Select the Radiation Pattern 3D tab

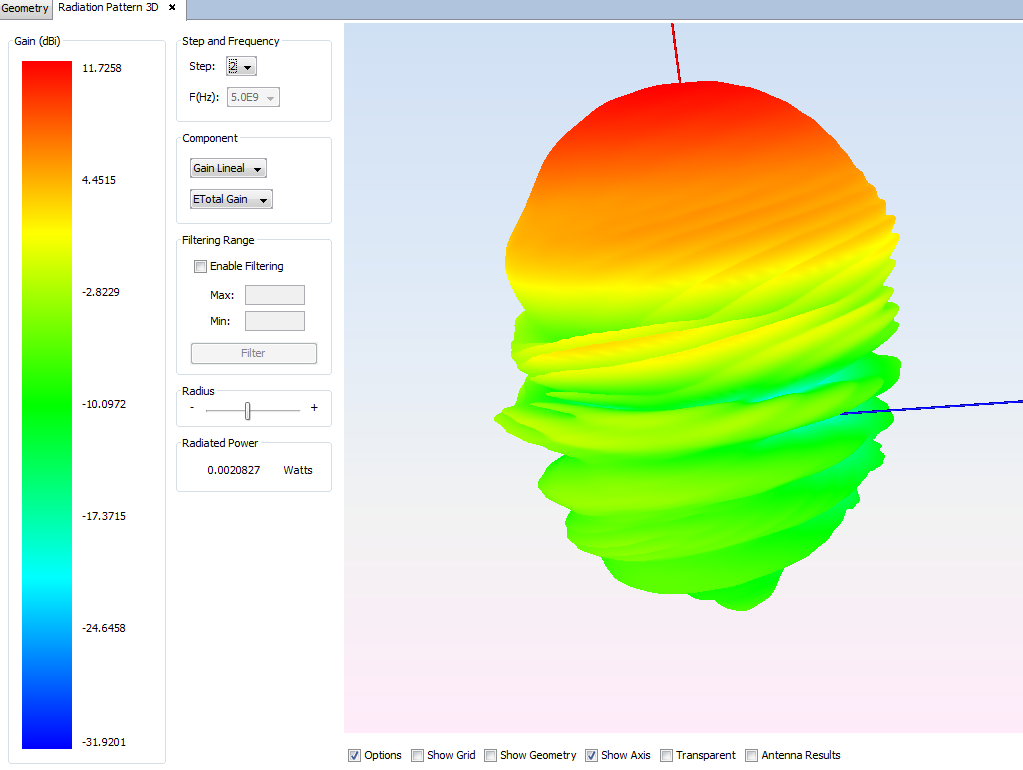tap(108, 8)
